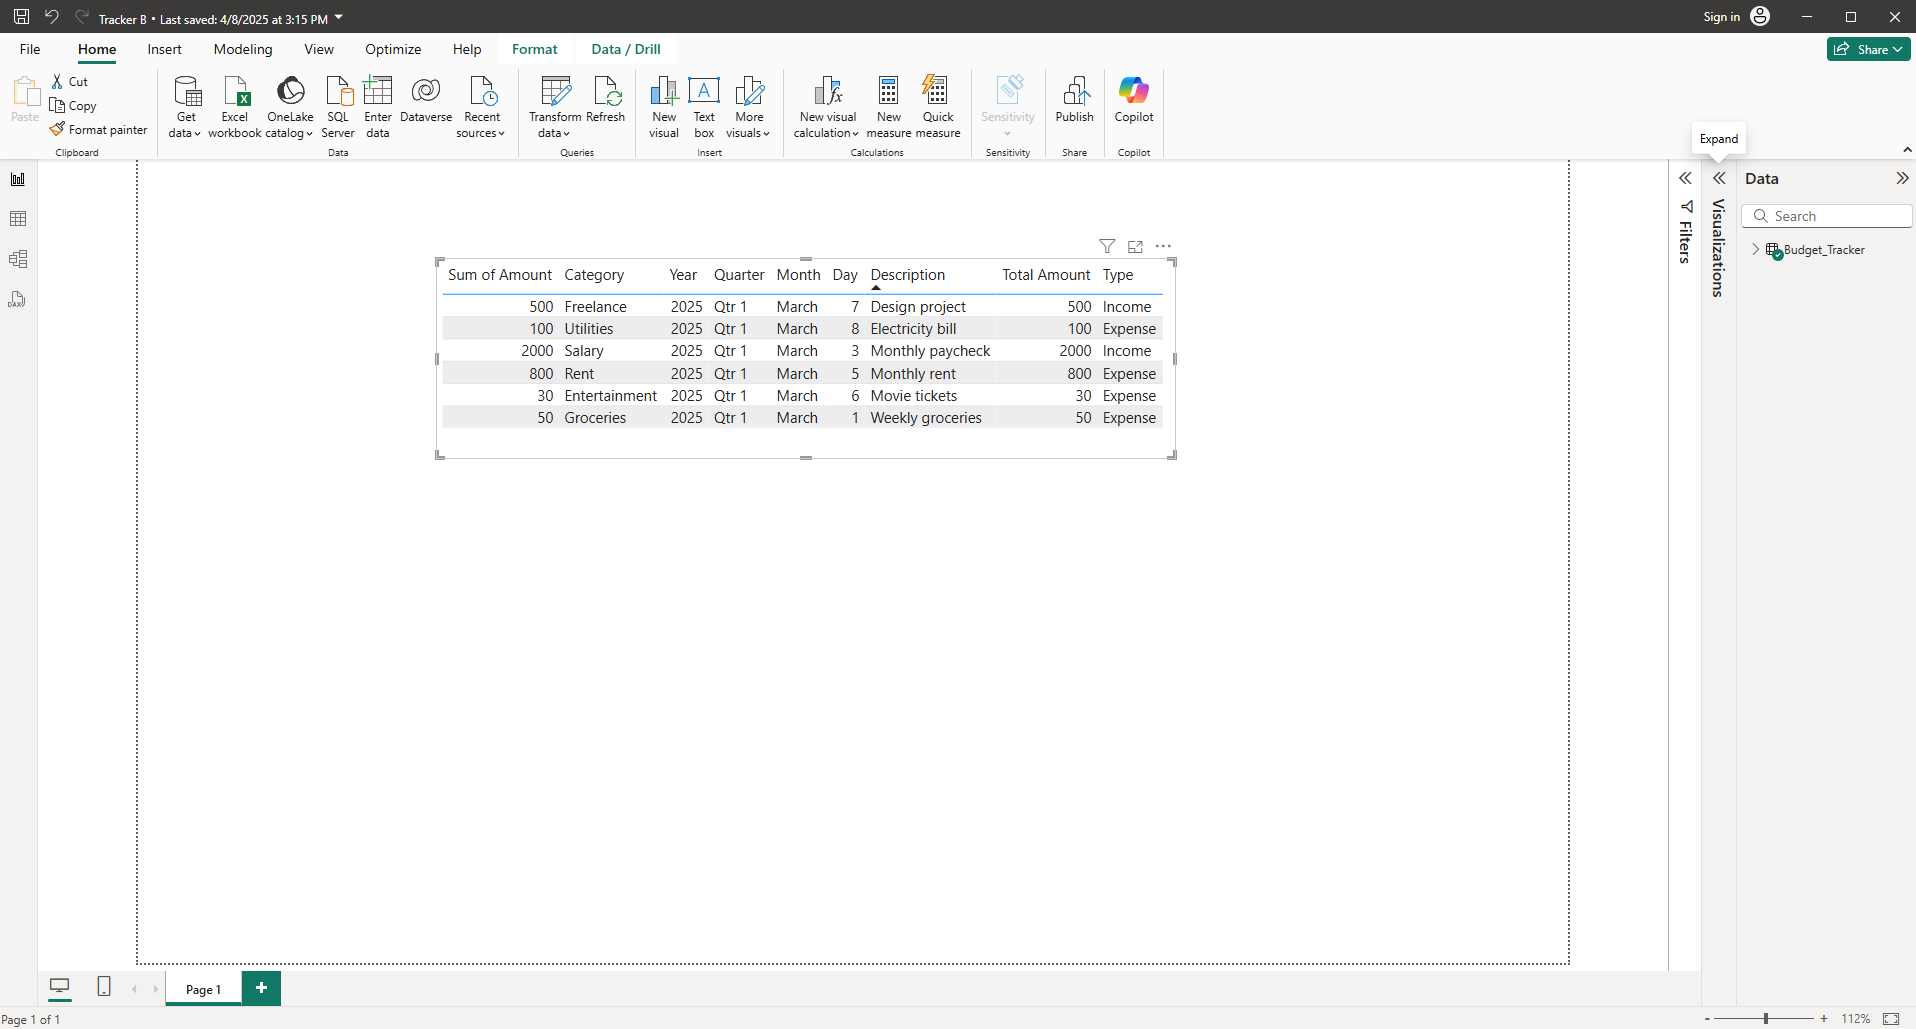Viewport: 1916px width, 1029px height.
Task: Toggle focus mode on the table visual
Action: [x=1135, y=246]
